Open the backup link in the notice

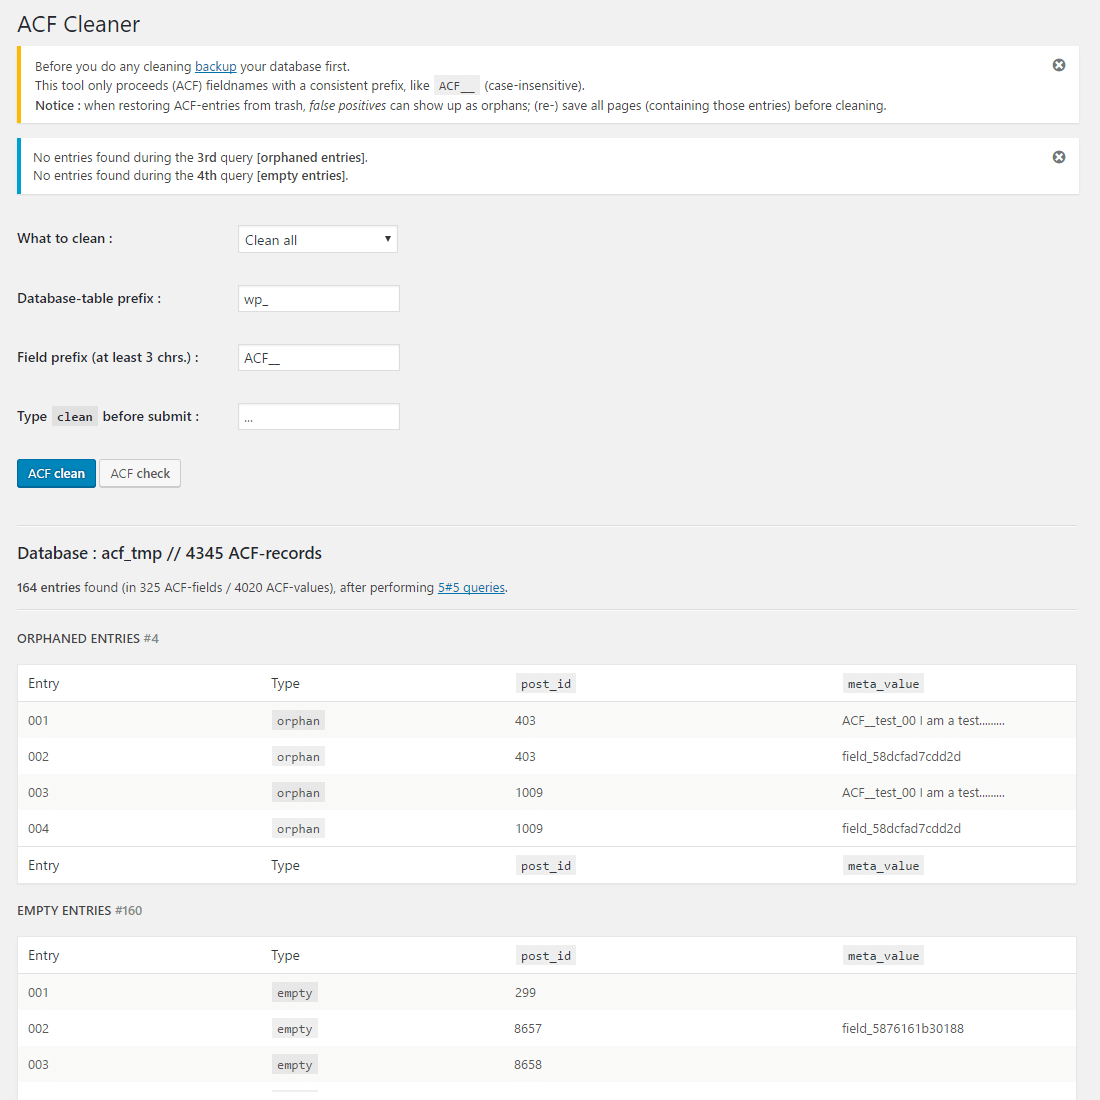point(215,67)
